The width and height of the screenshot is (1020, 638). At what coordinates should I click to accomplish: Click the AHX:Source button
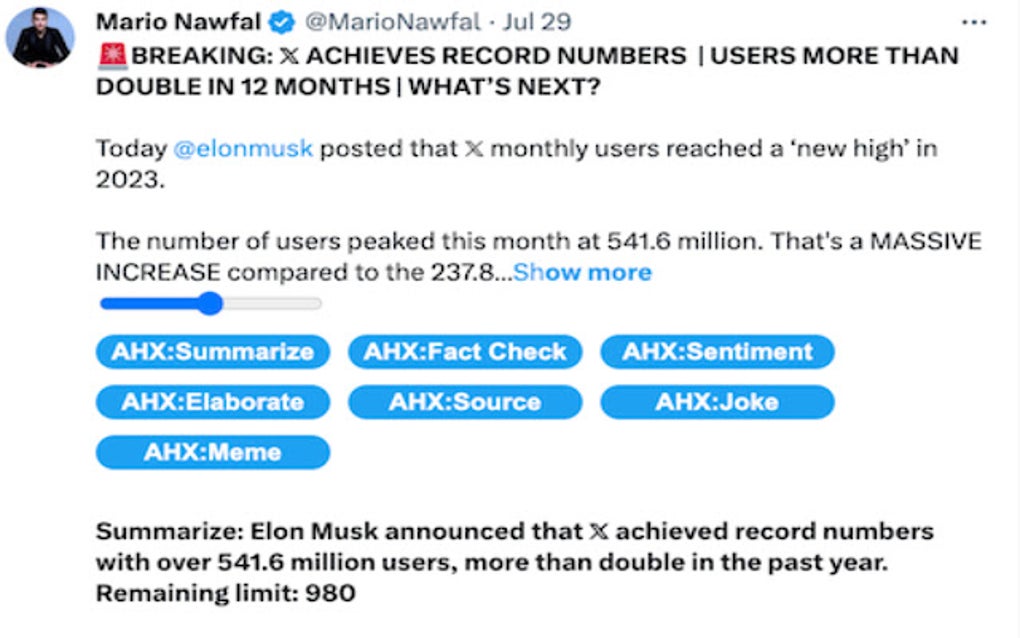pos(465,402)
